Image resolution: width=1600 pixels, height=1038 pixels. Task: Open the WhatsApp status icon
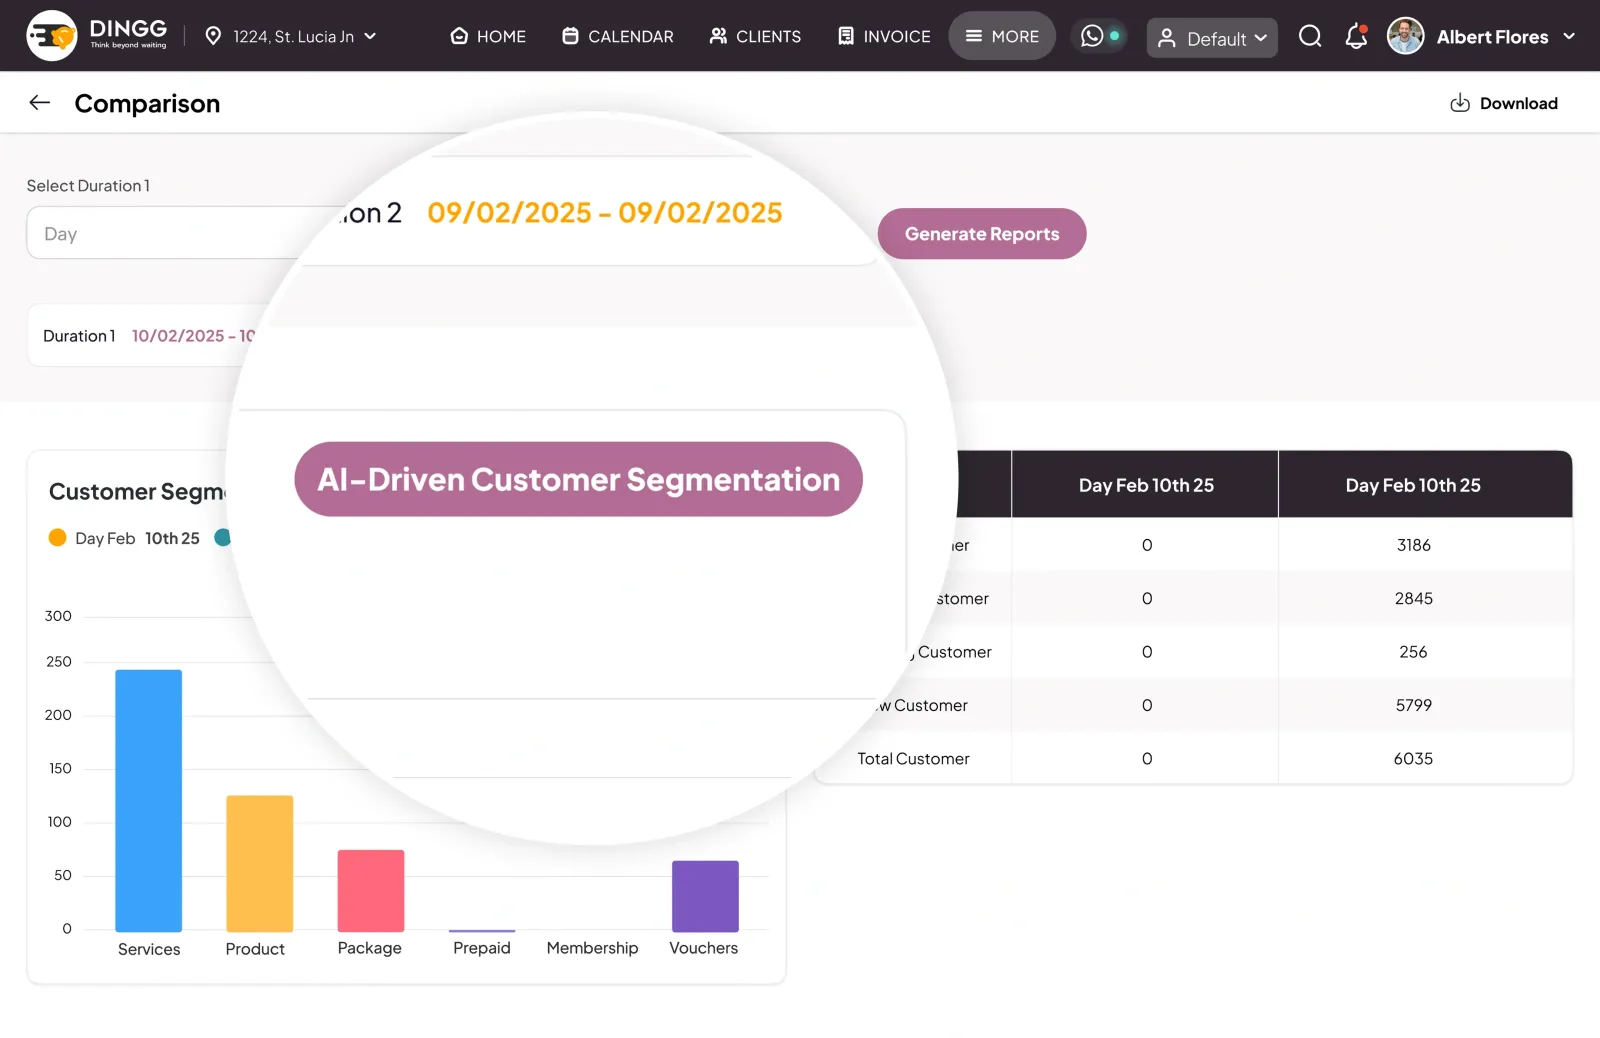[x=1092, y=36]
